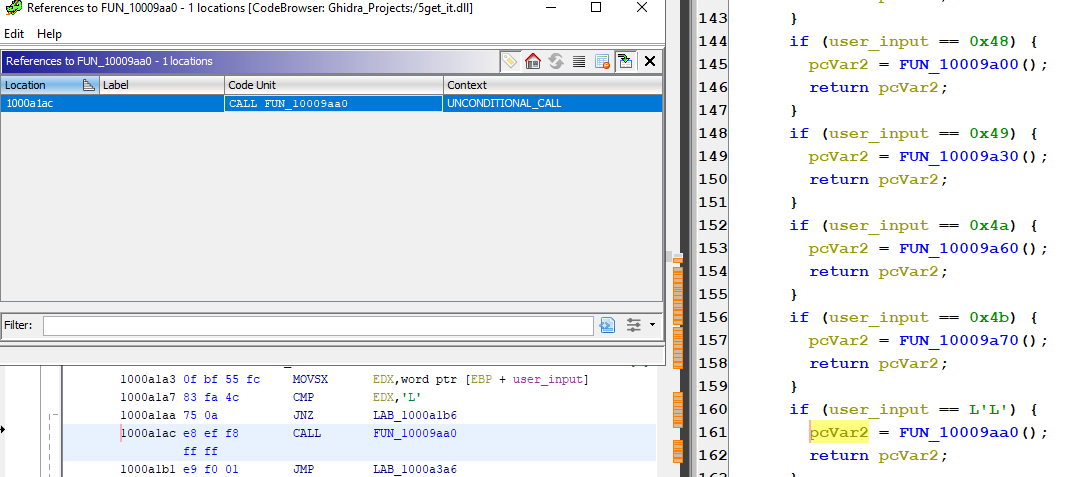Click the blue filter-history icon beside Filter field
The image size is (1083, 477).
pos(607,325)
